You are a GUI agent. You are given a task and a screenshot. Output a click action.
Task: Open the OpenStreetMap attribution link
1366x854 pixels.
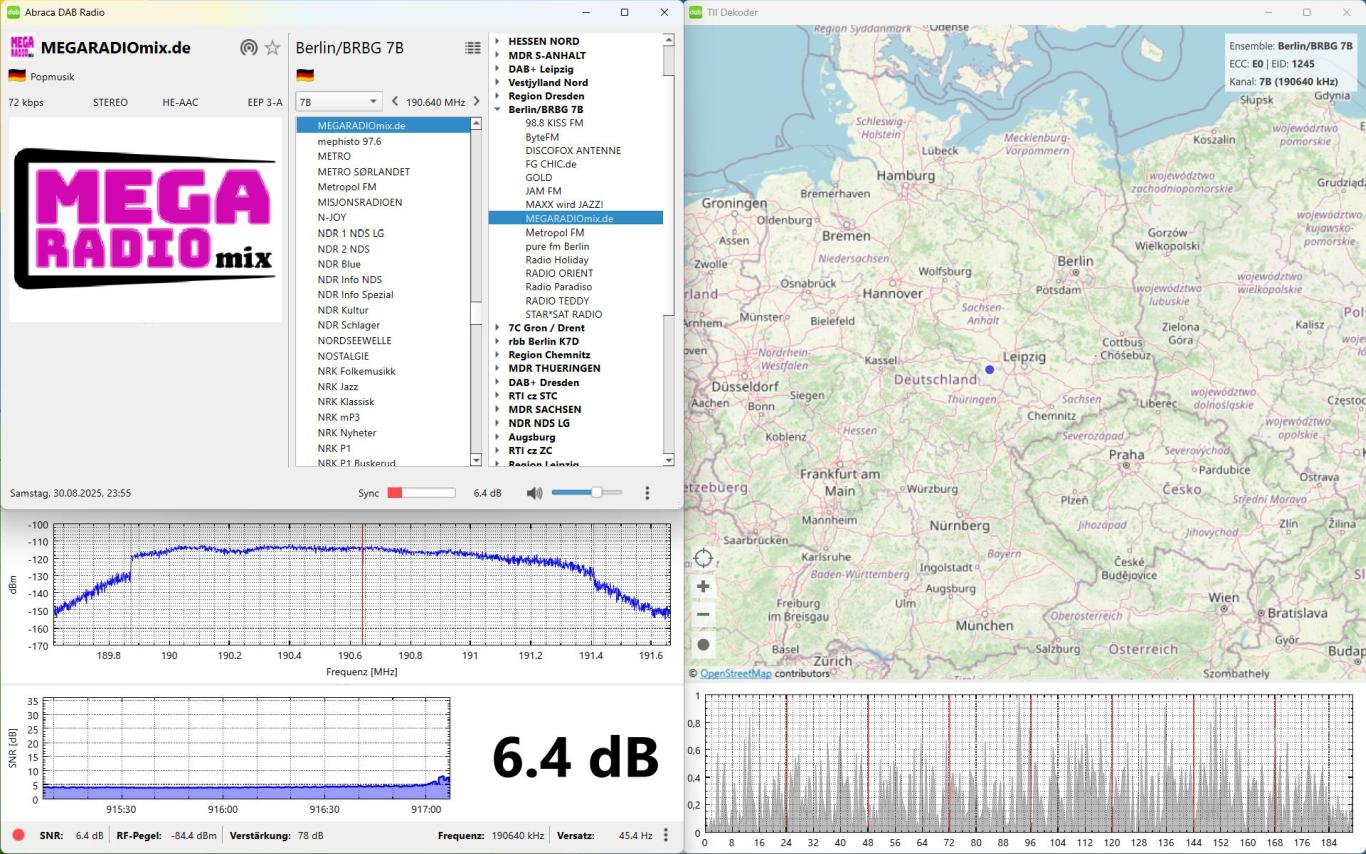pyautogui.click(x=735, y=674)
